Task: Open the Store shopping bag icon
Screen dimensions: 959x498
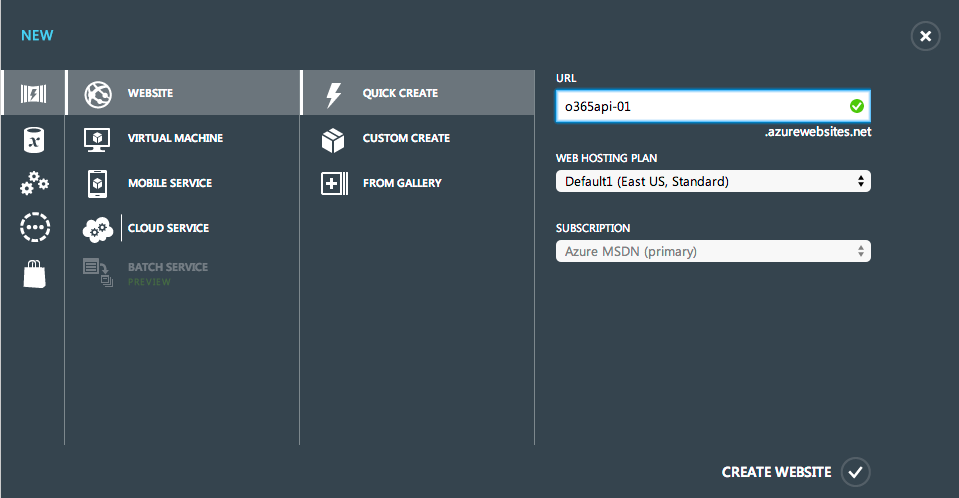Action: click(34, 273)
